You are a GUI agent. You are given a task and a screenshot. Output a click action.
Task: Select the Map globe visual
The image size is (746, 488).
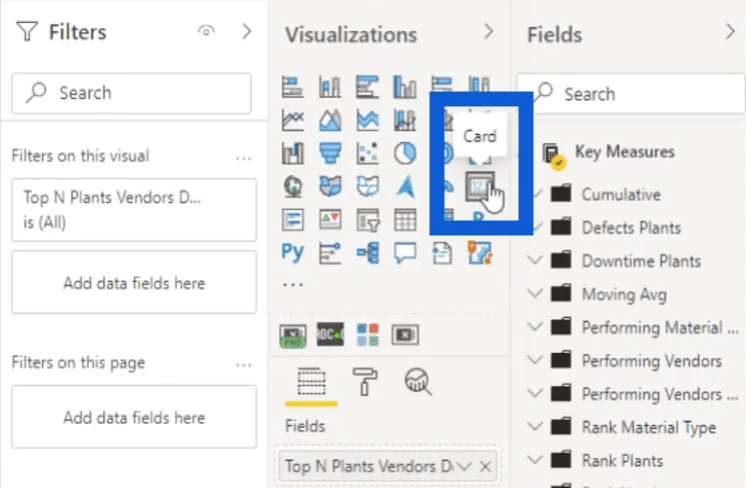(x=293, y=186)
